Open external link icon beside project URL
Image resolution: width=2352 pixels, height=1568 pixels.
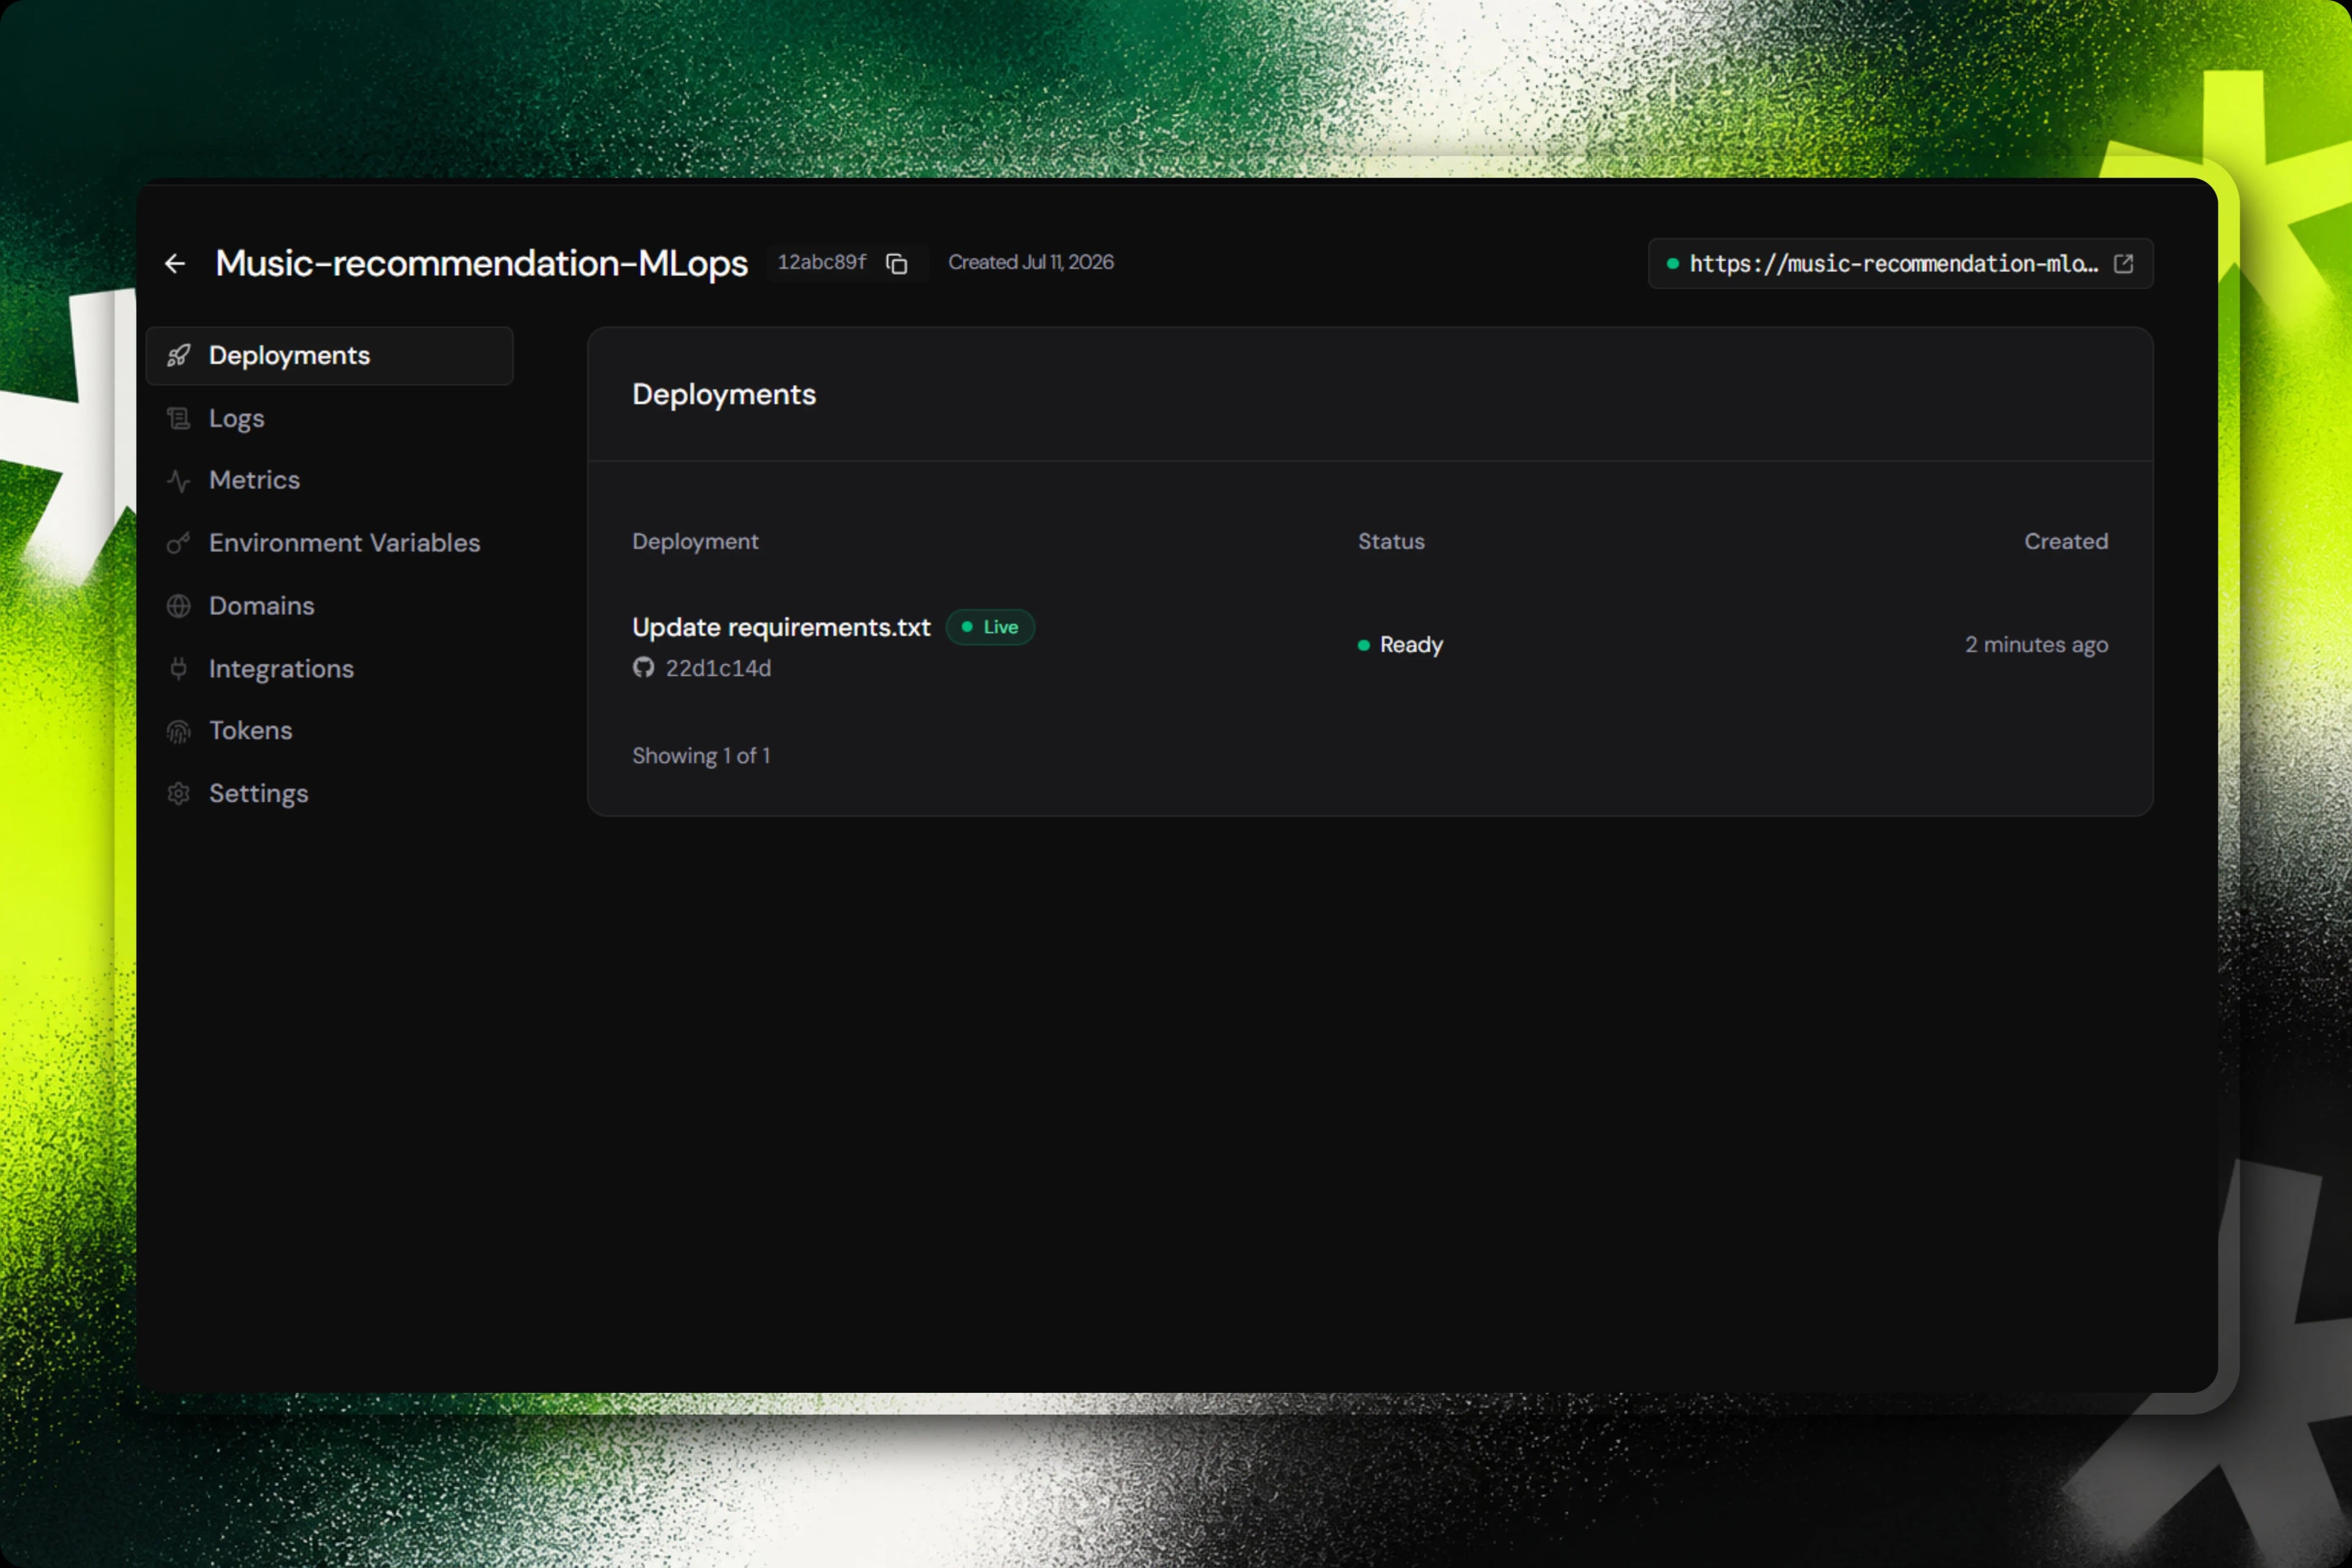point(2123,263)
